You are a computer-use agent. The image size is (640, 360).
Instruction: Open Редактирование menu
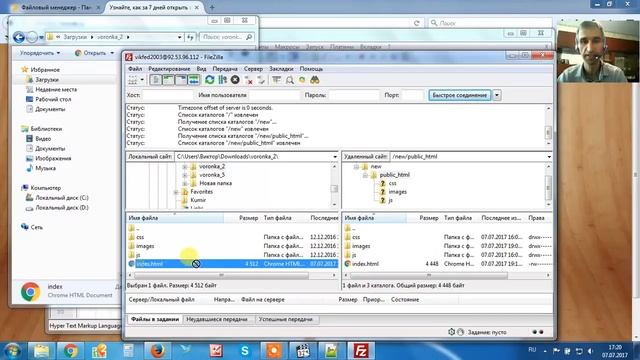[169, 69]
